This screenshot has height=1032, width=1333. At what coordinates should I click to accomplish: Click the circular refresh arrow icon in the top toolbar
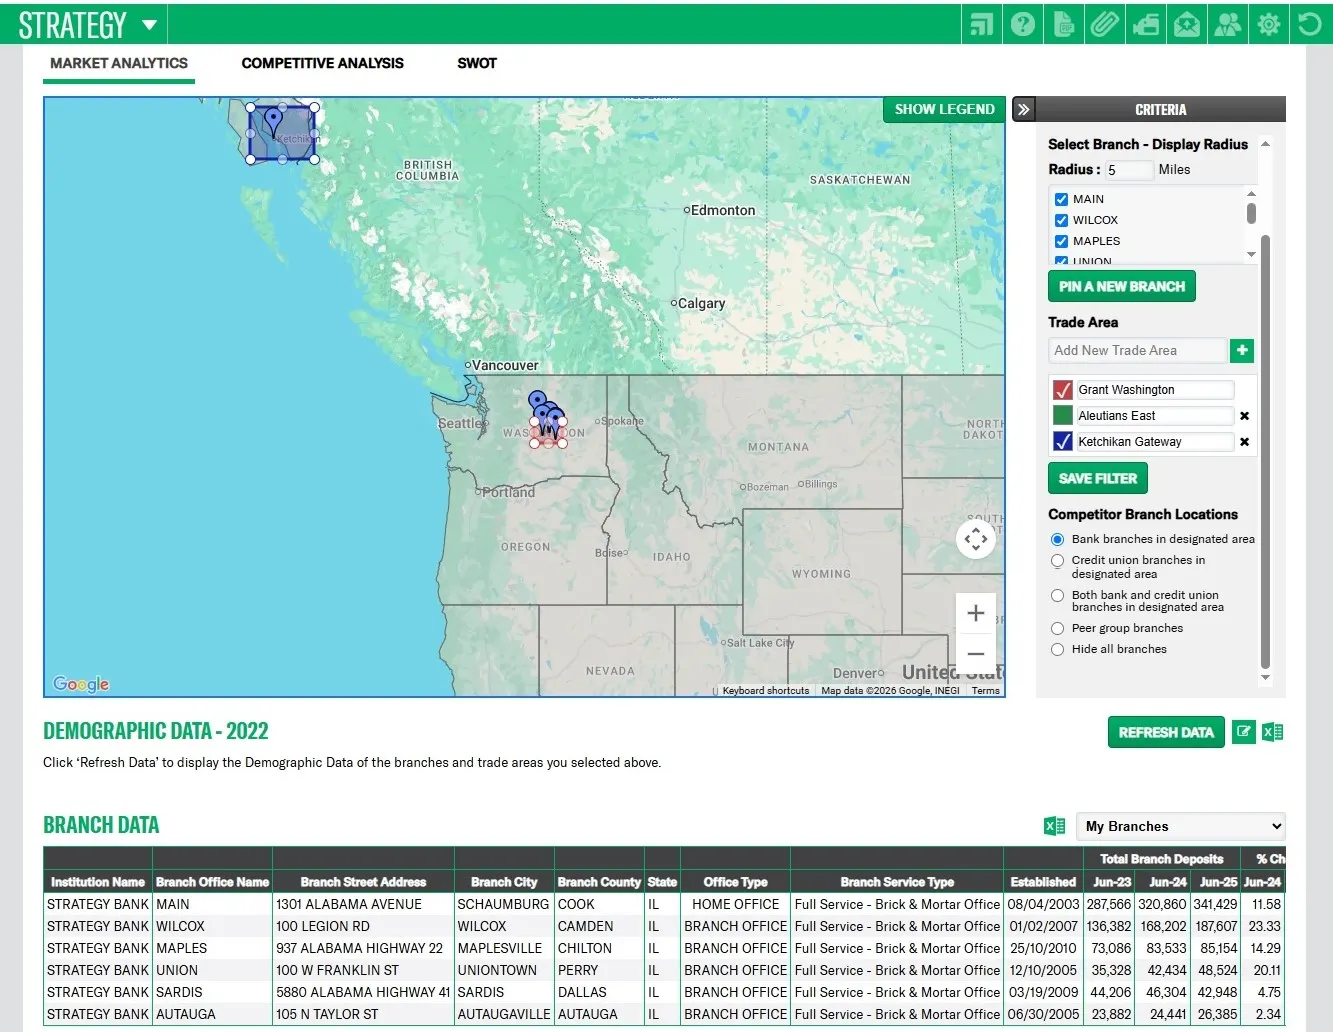point(1310,24)
